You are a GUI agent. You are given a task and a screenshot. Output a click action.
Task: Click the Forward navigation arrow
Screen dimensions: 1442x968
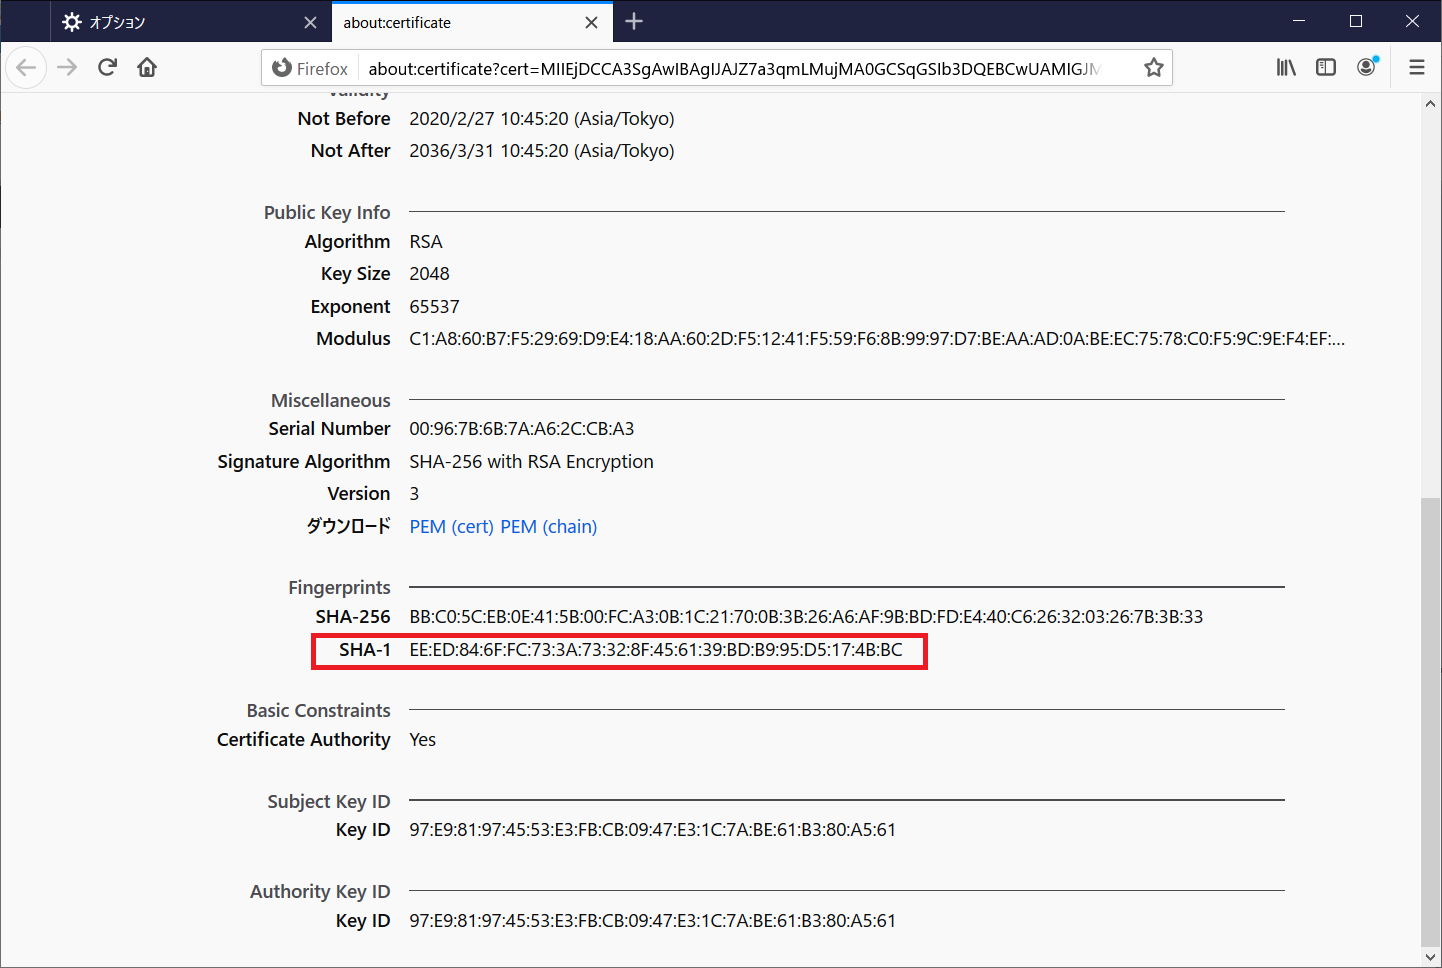coord(66,67)
